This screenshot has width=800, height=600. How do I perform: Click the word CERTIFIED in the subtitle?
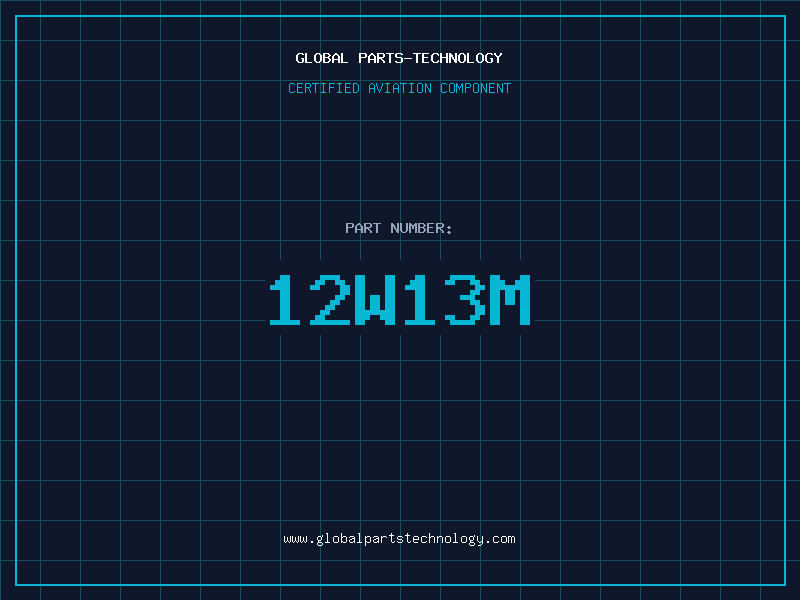324,88
